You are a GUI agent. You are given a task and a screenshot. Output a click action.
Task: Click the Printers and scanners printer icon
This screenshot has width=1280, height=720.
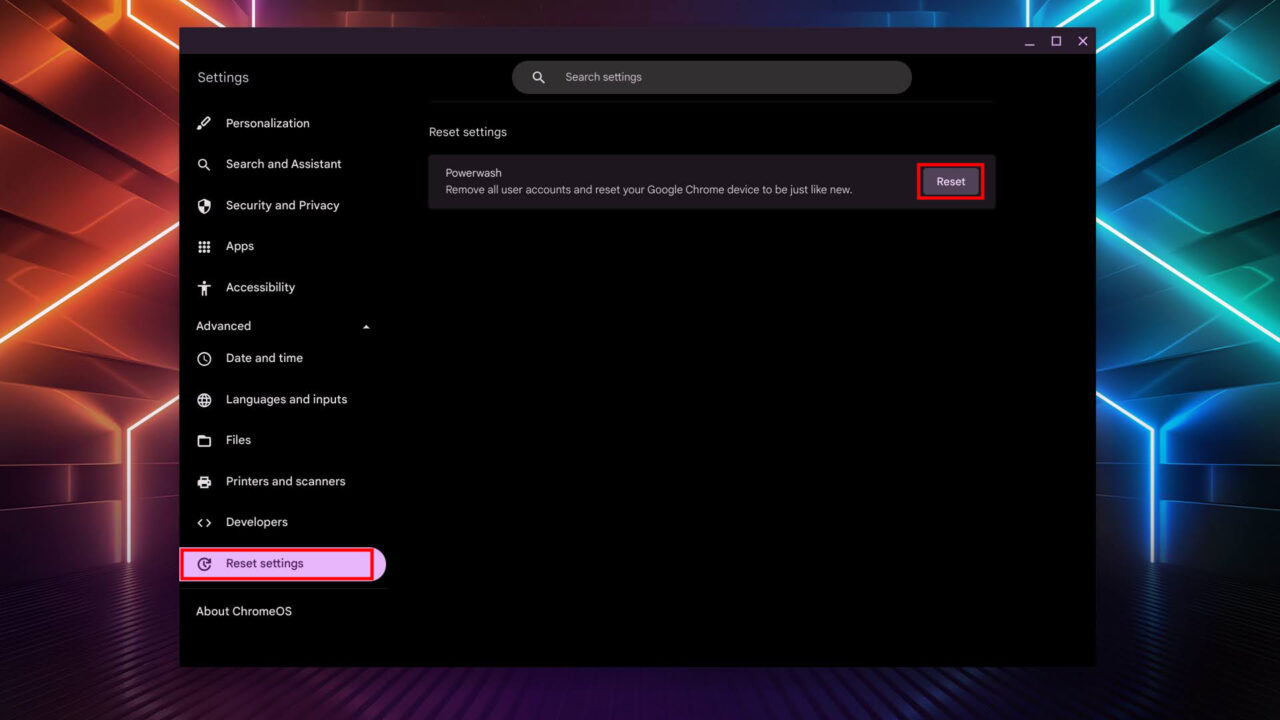point(203,481)
